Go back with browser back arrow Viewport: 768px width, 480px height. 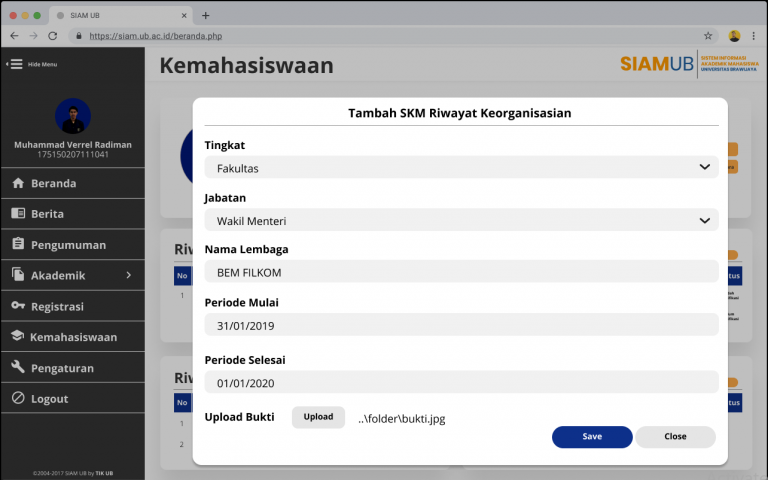[x=14, y=36]
